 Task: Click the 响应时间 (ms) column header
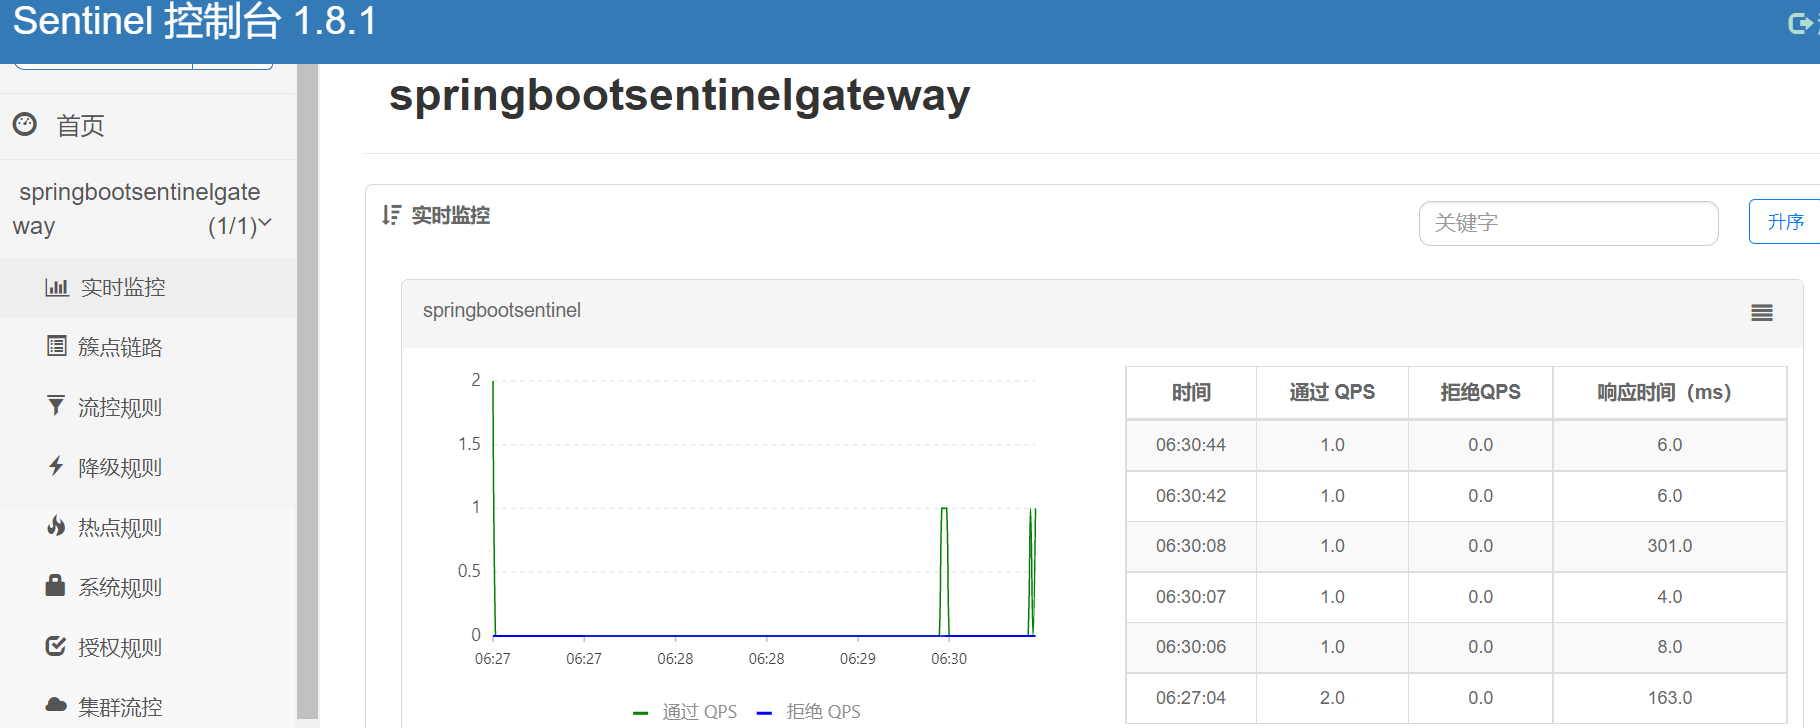pyautogui.click(x=1669, y=392)
